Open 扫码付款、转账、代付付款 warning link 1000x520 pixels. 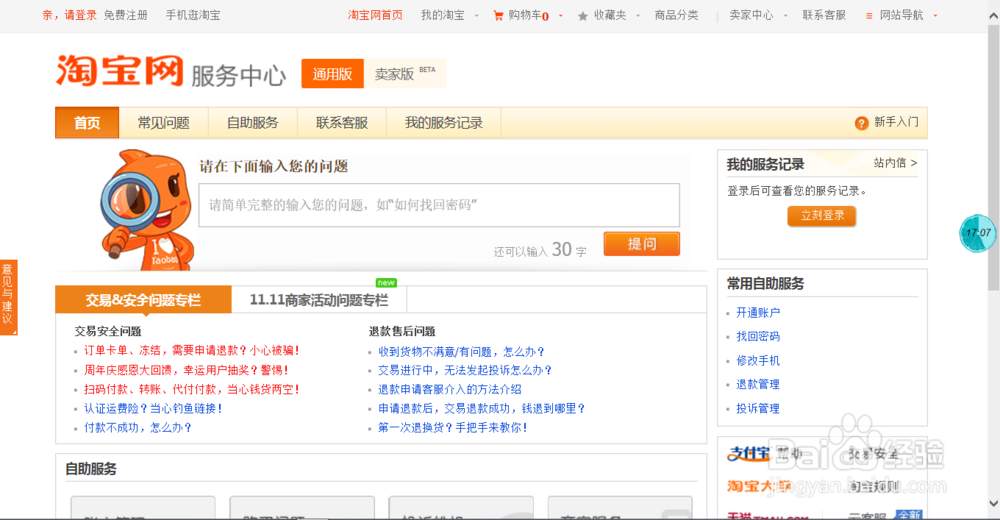point(192,389)
